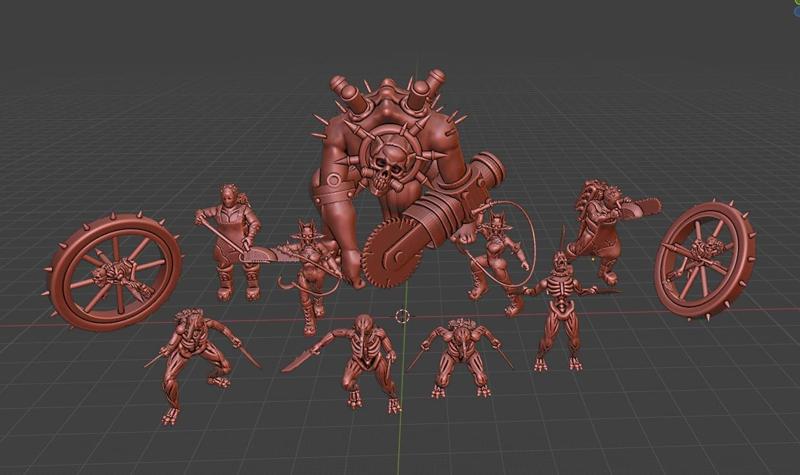The width and height of the screenshot is (800, 475).
Task: Pick the woman holding the chainsaw sword
Action: pos(235,240)
